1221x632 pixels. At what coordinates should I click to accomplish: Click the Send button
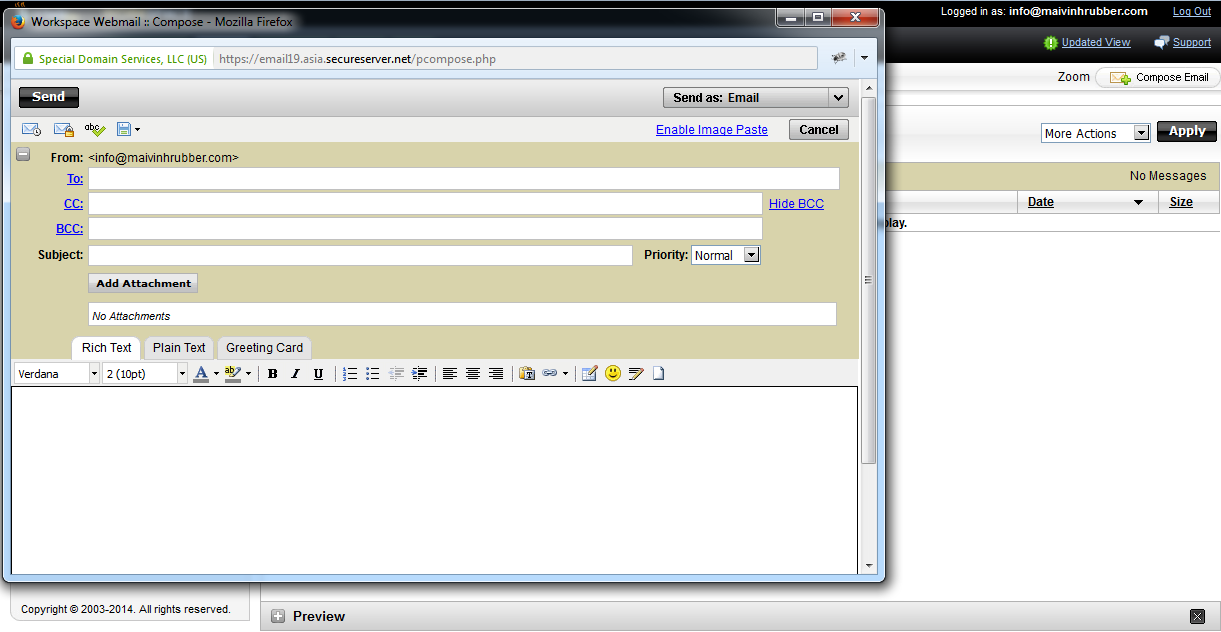coord(49,97)
